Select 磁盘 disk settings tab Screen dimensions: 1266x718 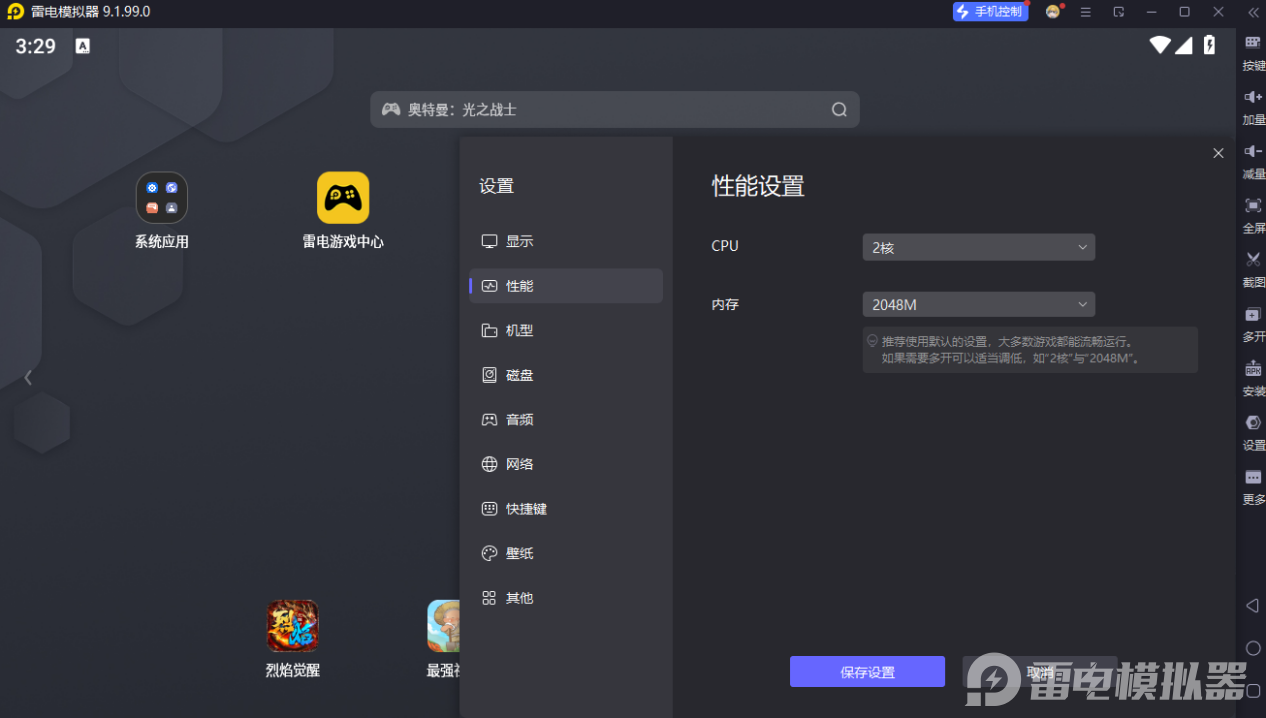pyautogui.click(x=566, y=375)
